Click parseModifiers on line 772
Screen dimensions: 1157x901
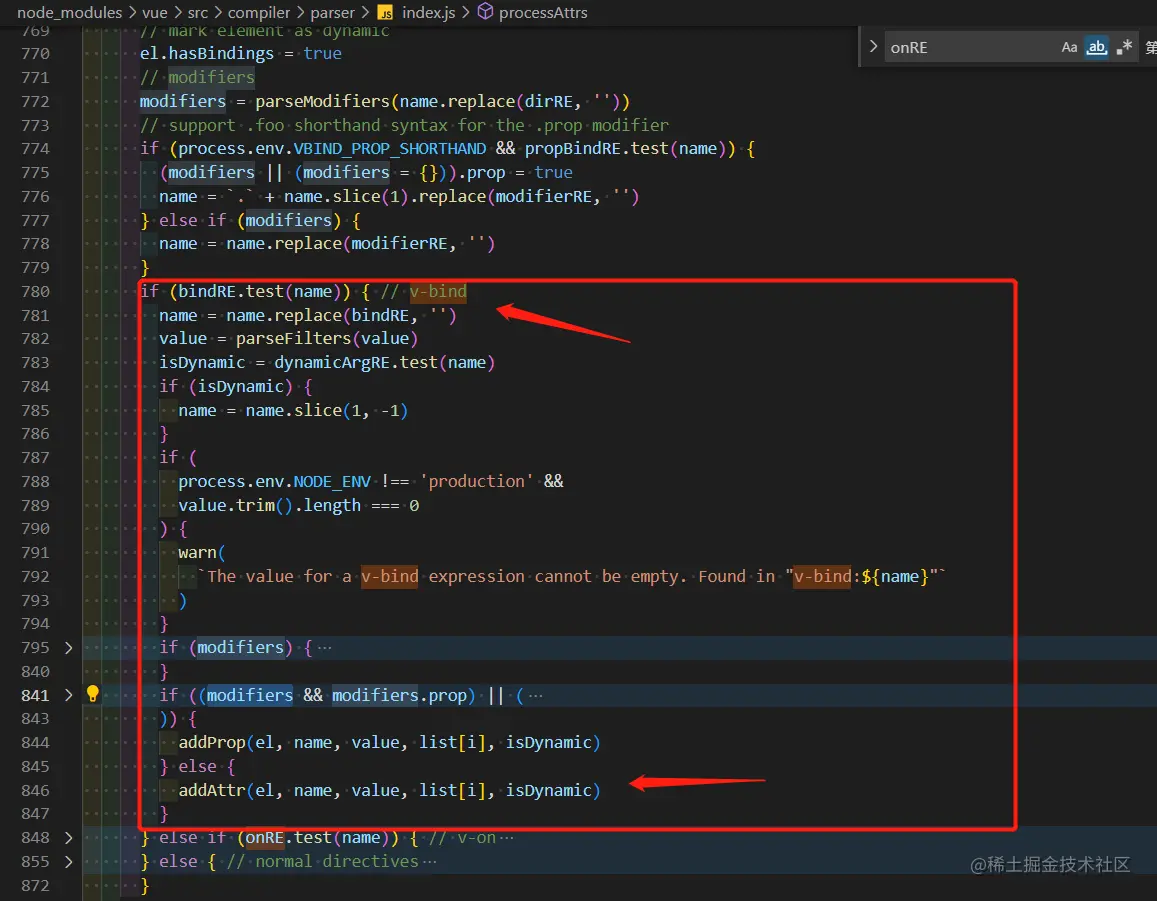(x=322, y=101)
